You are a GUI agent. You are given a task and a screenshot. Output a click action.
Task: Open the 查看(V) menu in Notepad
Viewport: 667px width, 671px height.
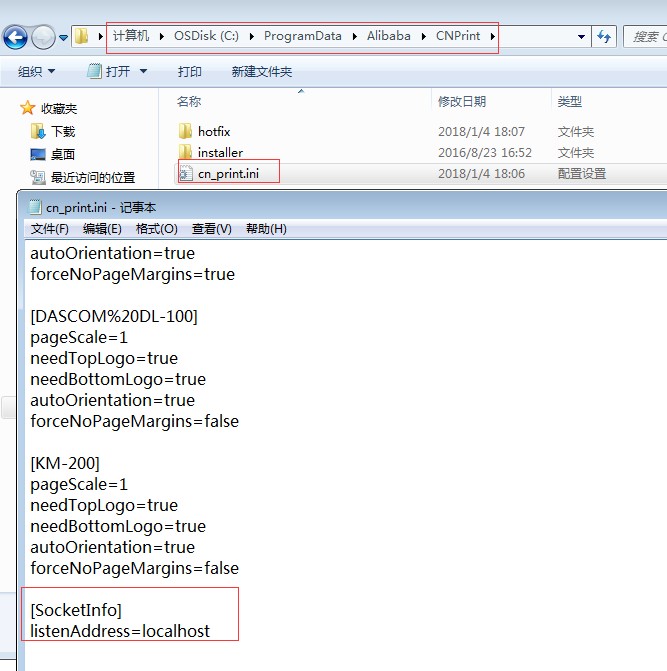[x=211, y=229]
